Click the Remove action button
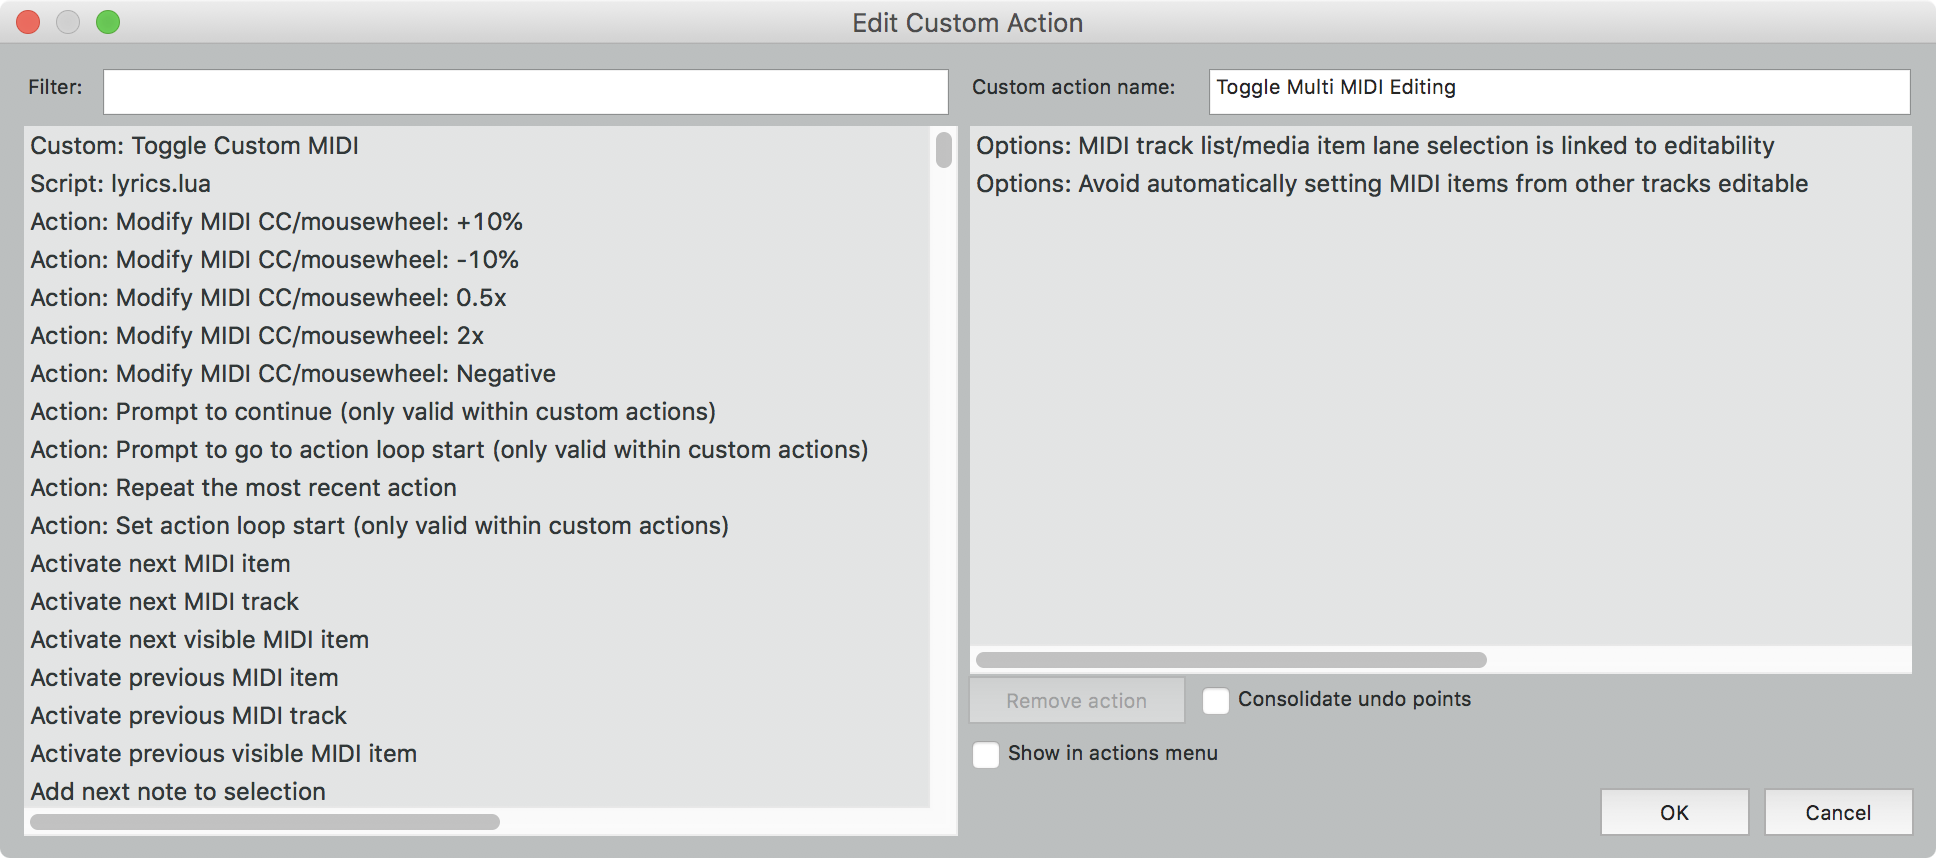Image resolution: width=1936 pixels, height=858 pixels. pyautogui.click(x=1076, y=701)
